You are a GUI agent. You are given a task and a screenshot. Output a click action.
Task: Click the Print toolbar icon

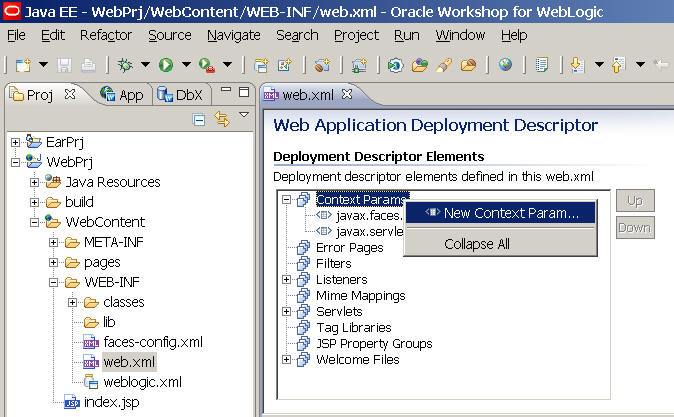(88, 65)
